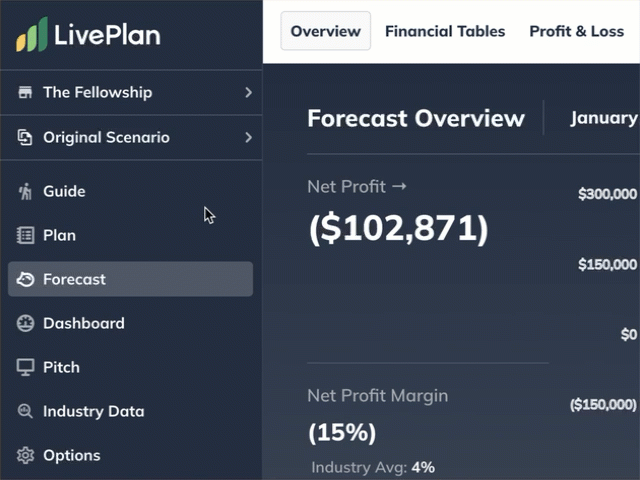
Task: Open the Original Scenario menu
Action: tap(131, 137)
